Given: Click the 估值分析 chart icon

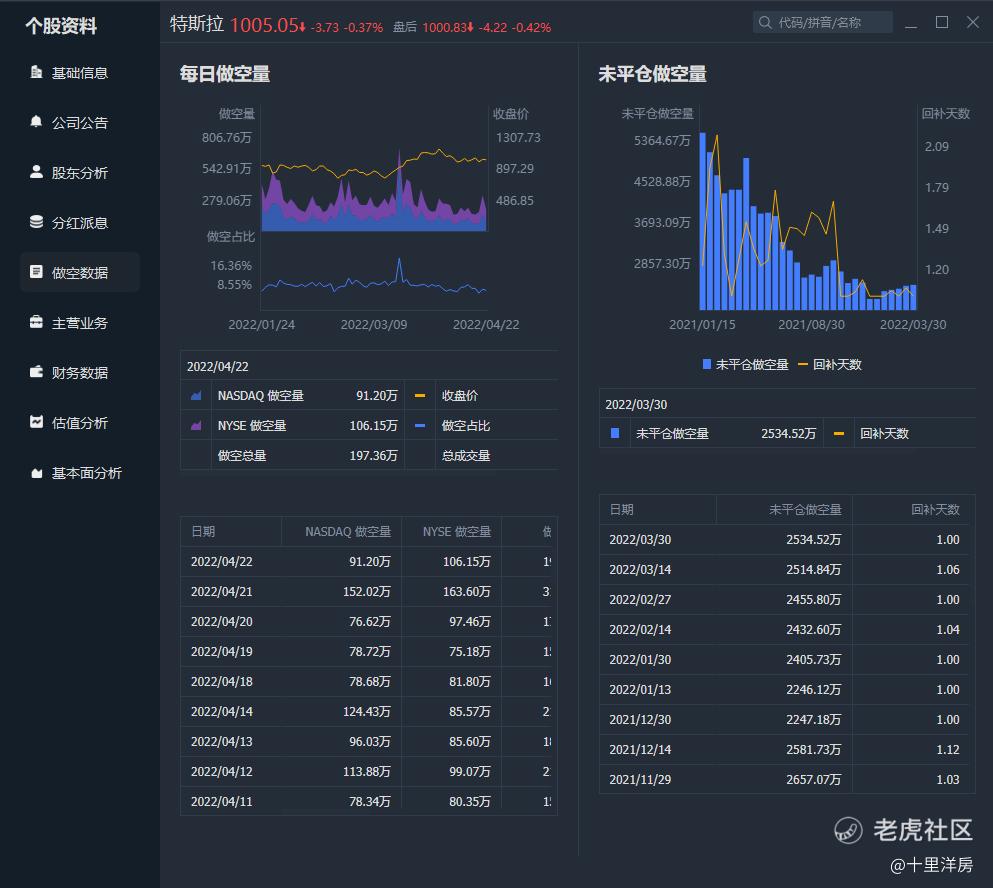Looking at the screenshot, I should (36, 422).
